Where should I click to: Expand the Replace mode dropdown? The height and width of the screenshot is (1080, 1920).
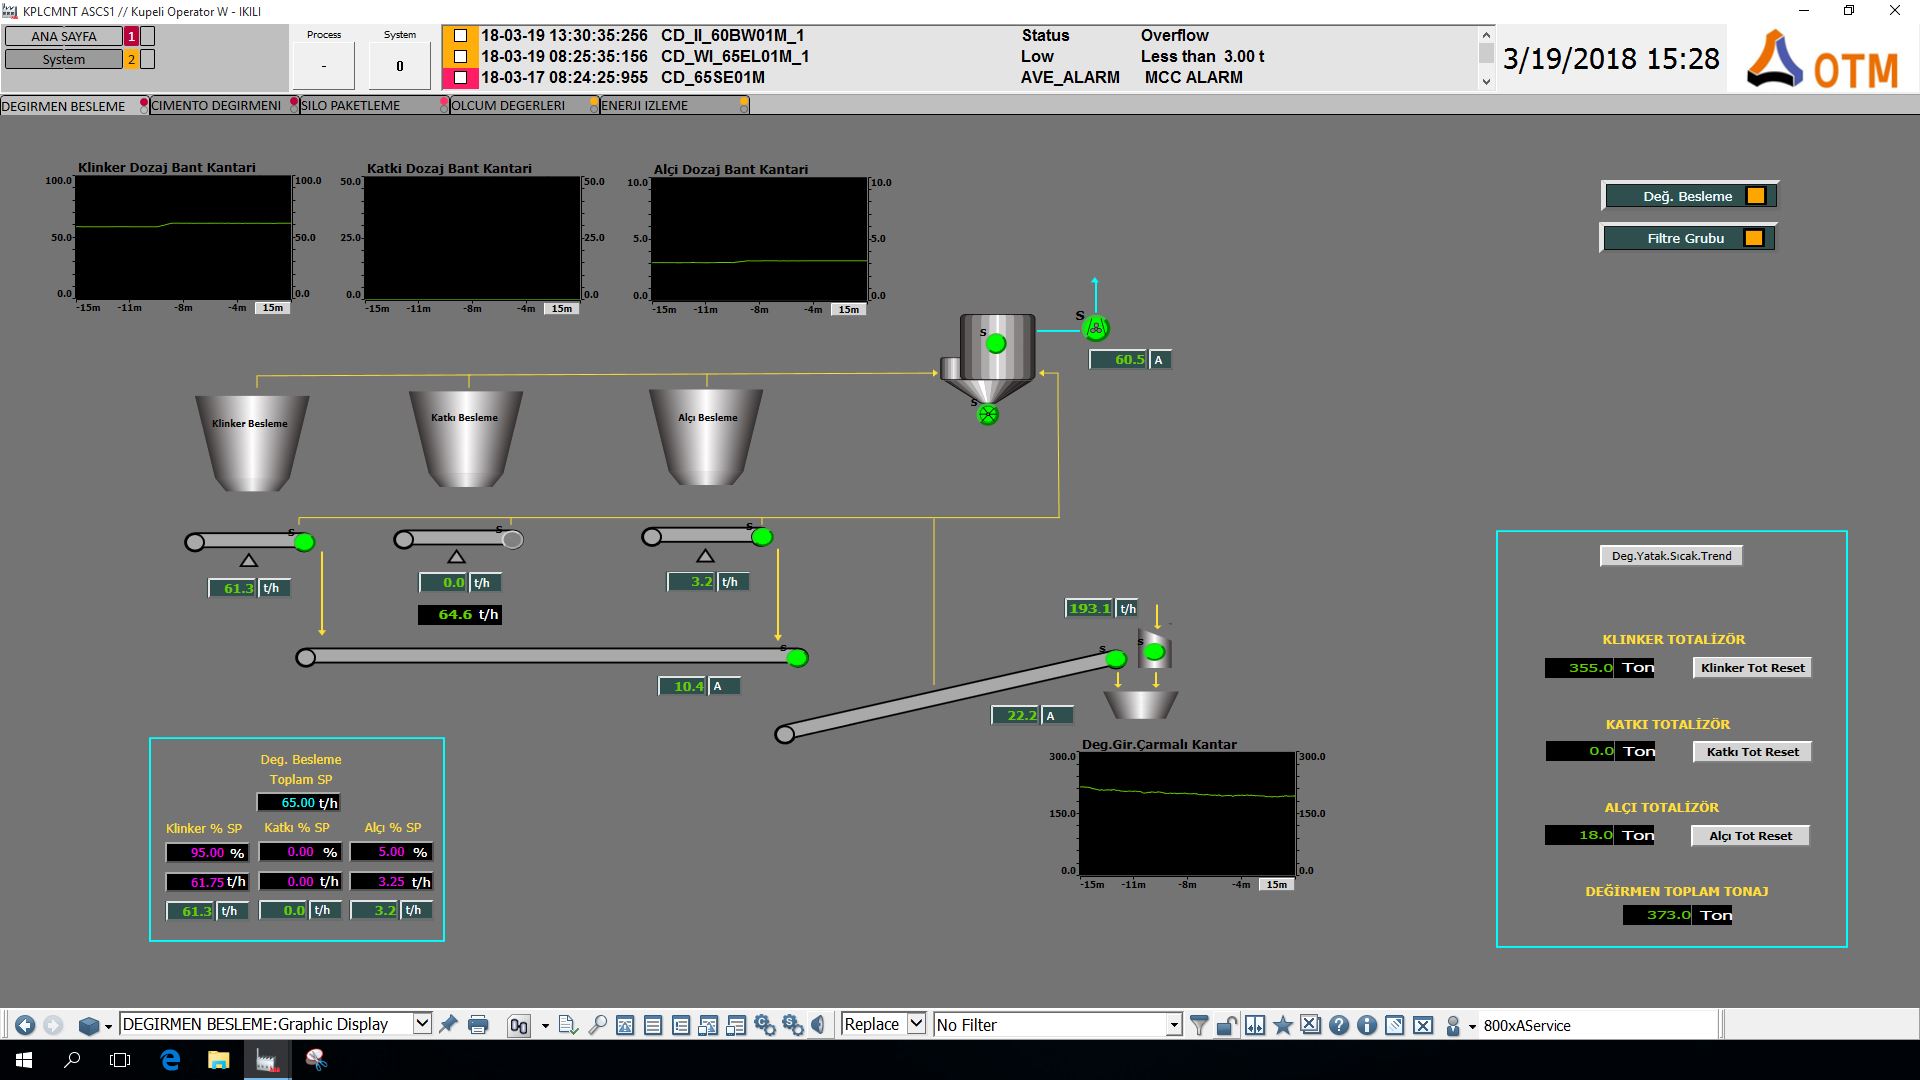(x=916, y=1024)
